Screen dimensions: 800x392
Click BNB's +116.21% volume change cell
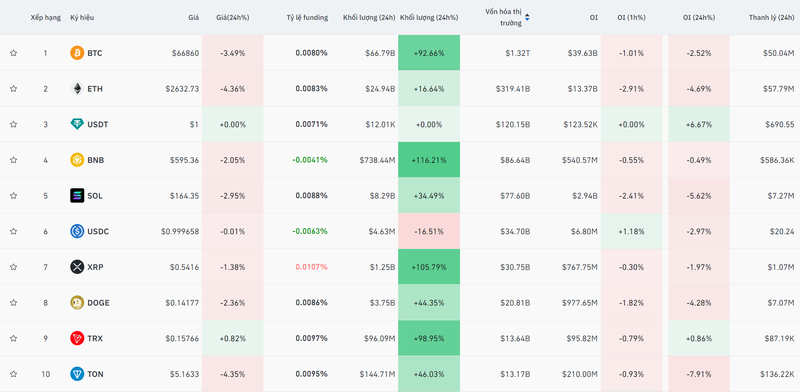[429, 160]
